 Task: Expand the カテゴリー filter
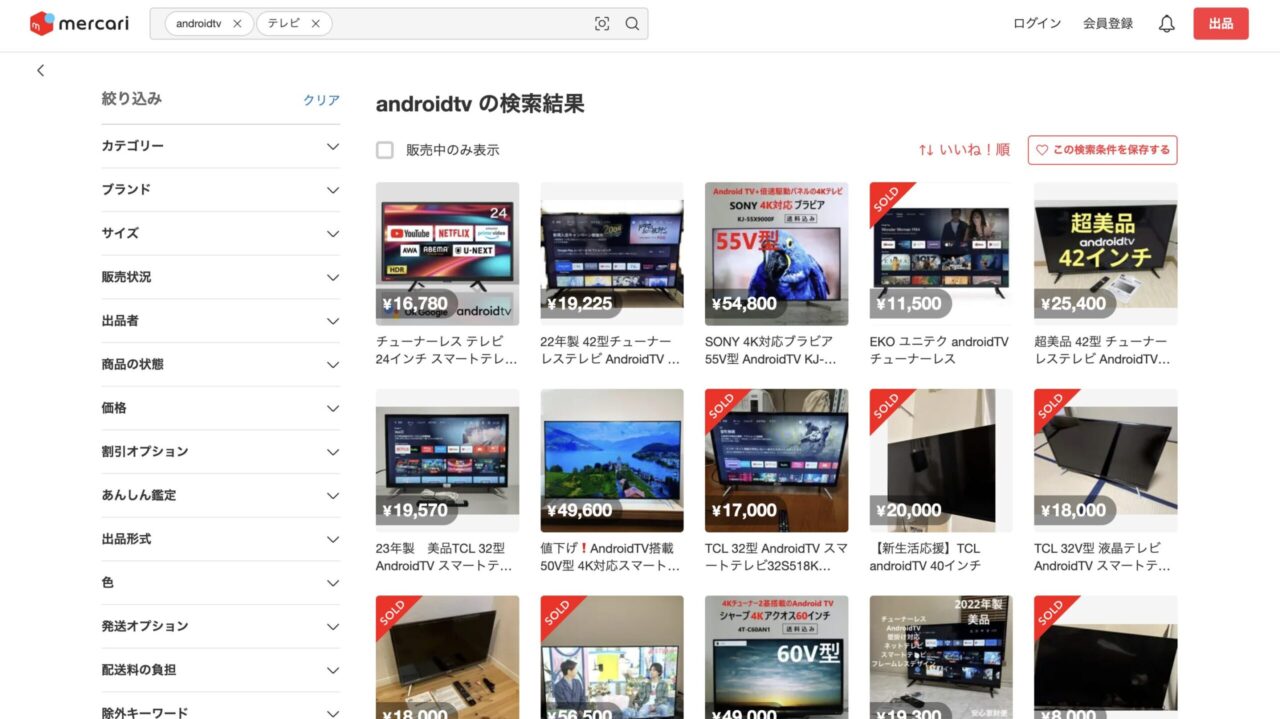pyautogui.click(x=221, y=146)
